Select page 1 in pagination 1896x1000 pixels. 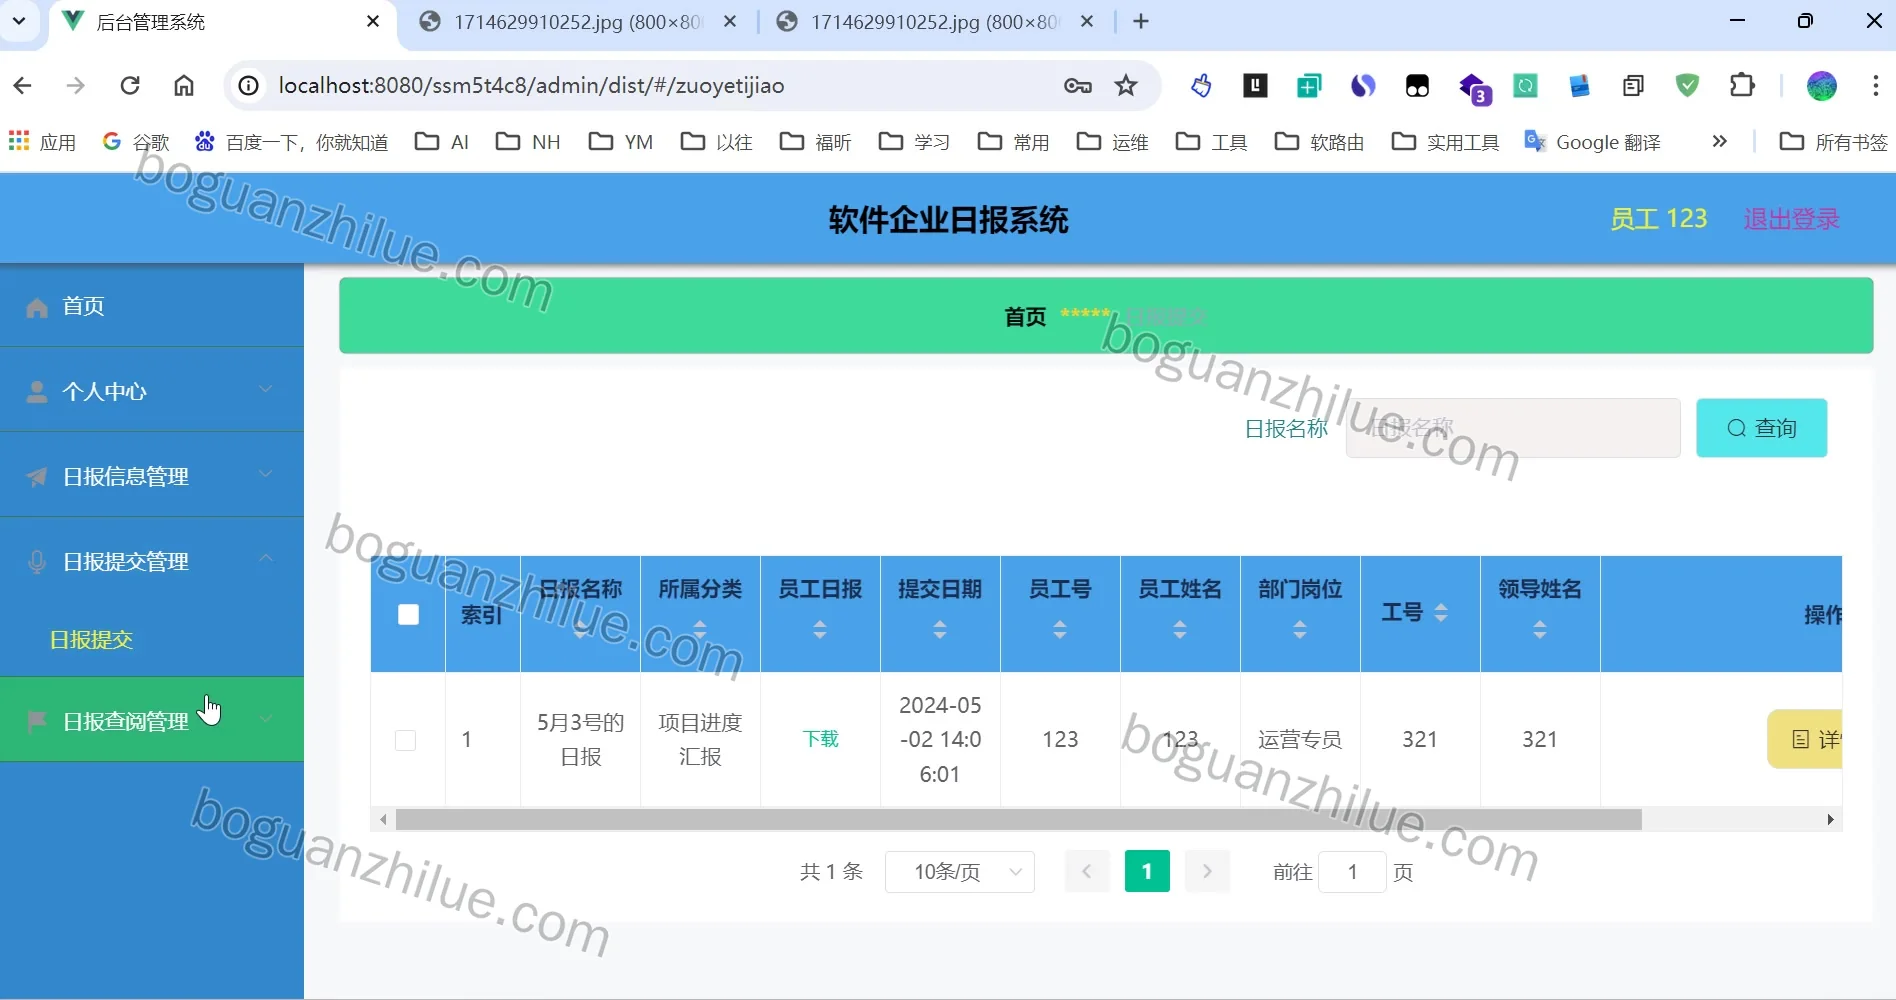[x=1147, y=872]
